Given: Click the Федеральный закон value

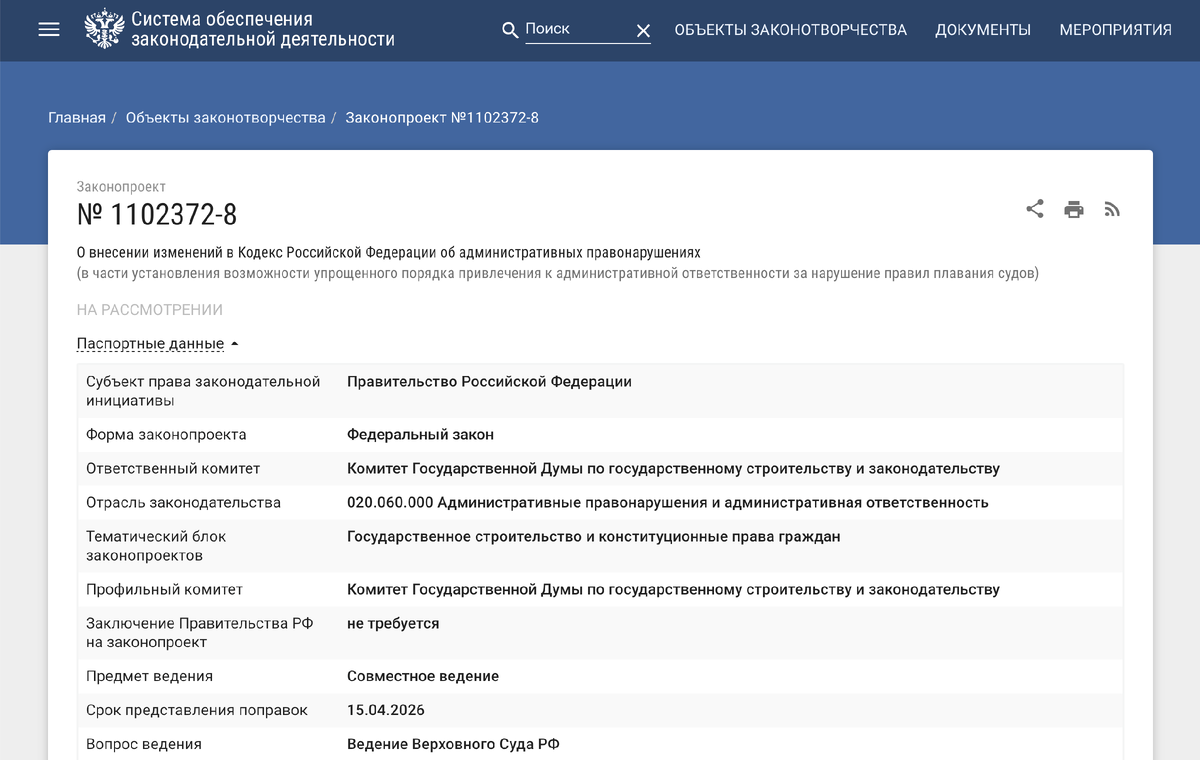Looking at the screenshot, I should (x=420, y=435).
